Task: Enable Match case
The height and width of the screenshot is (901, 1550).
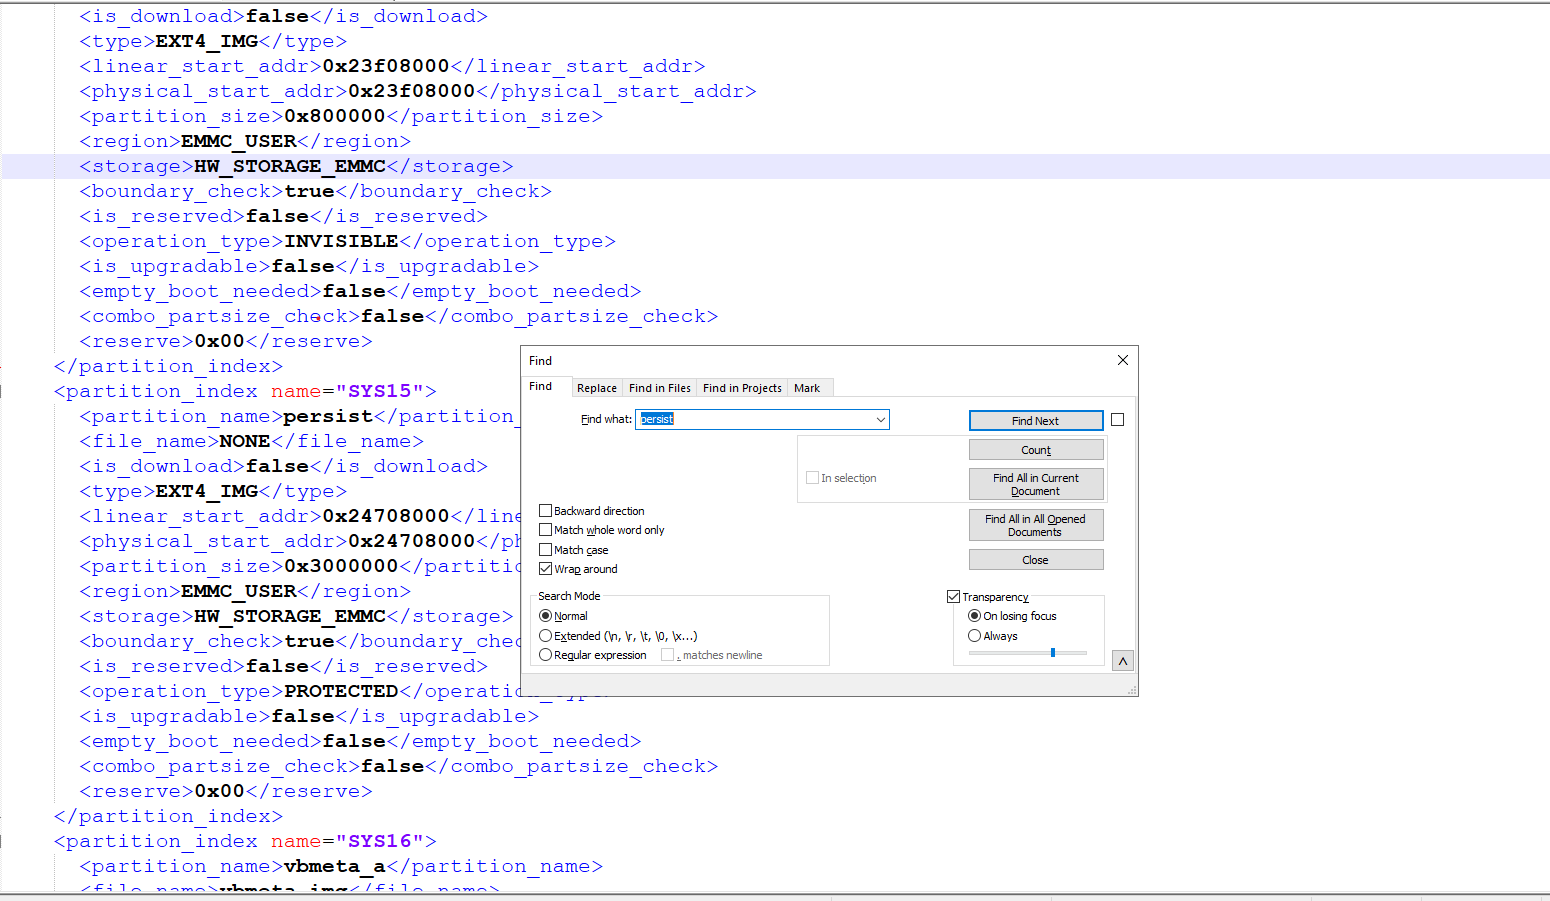Action: click(x=544, y=549)
